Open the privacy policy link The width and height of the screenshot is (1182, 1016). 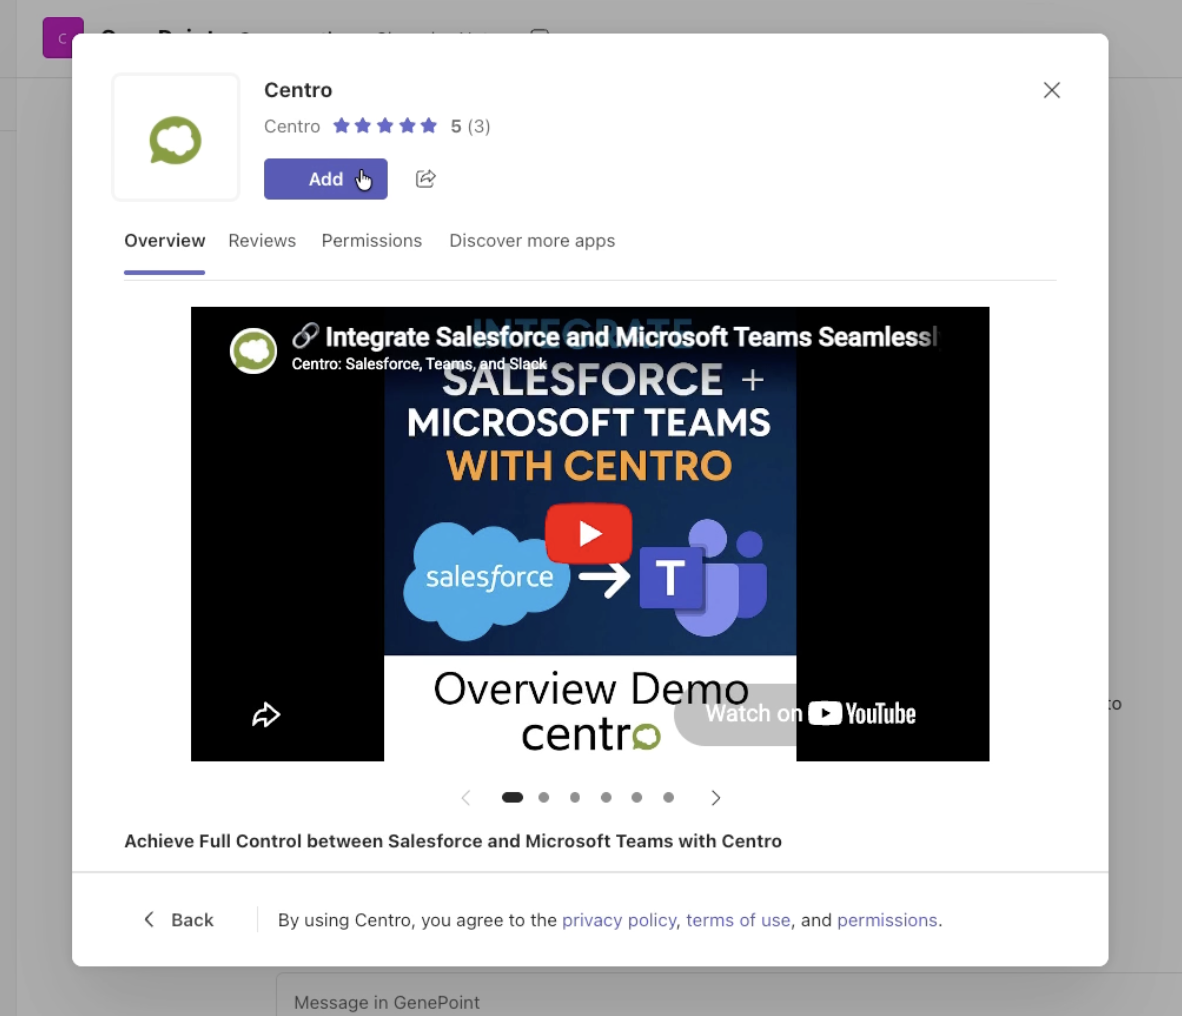pos(619,920)
